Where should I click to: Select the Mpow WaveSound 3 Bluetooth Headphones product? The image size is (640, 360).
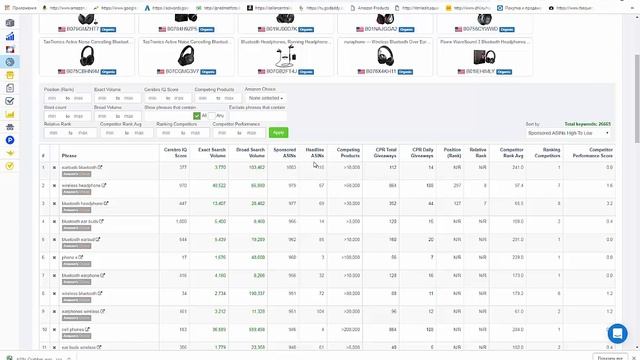(x=484, y=57)
